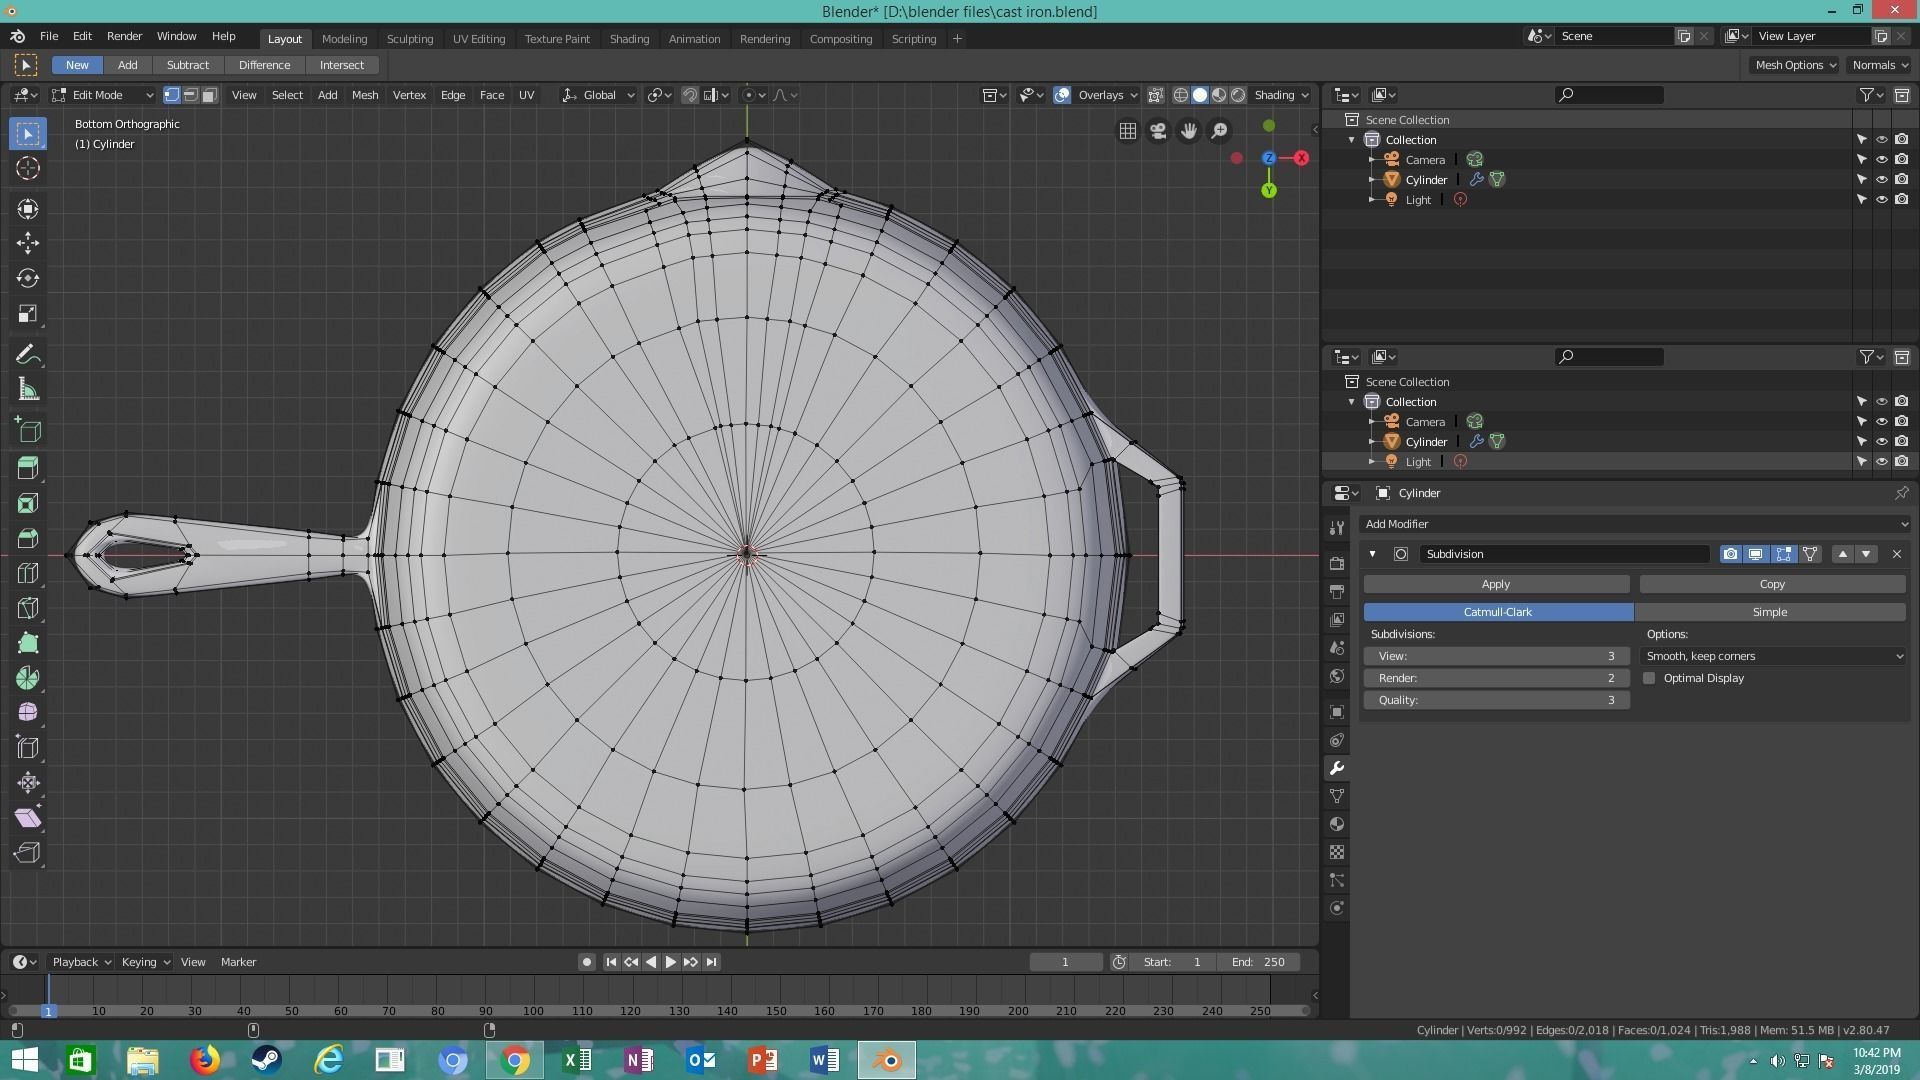Open the File menu
The image size is (1920, 1080).
[x=48, y=36]
